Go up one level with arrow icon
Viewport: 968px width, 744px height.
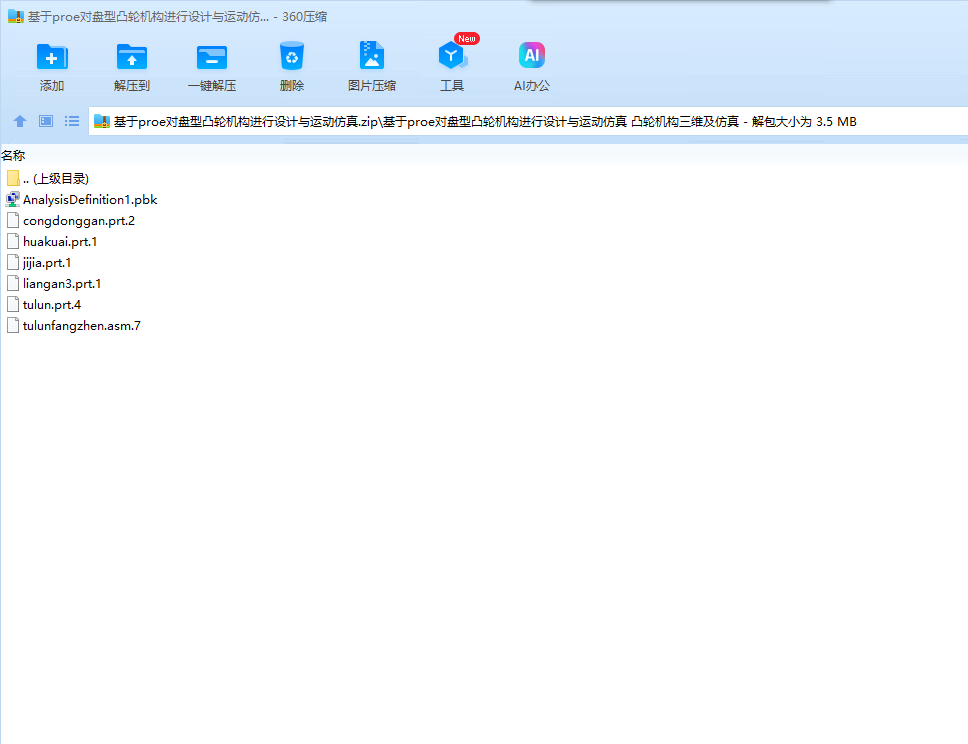click(20, 121)
